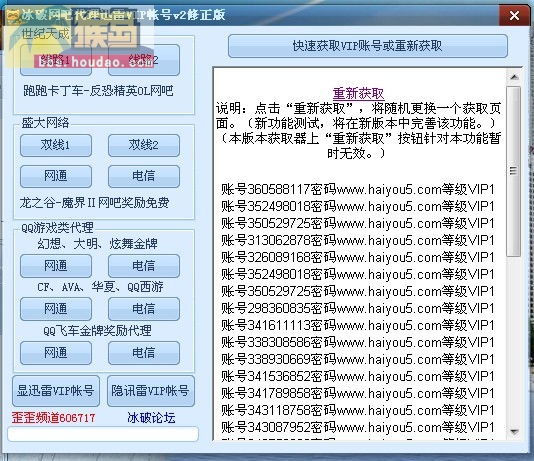Select account line 账号298360835
This screenshot has width=534, height=461.
pyautogui.click(x=358, y=308)
